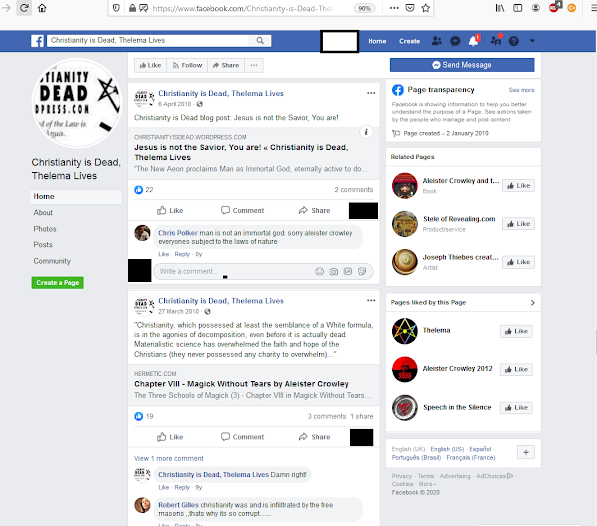The image size is (597, 526).
Task: Open options menu for the 27 March 2010 post
Action: pos(371,301)
